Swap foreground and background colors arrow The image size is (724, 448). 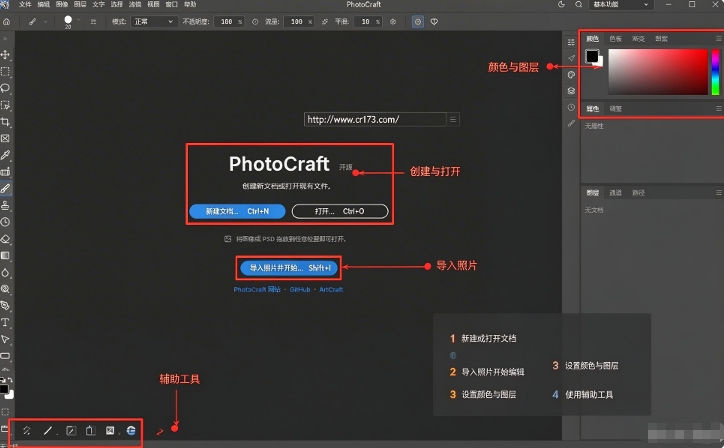coord(10,380)
